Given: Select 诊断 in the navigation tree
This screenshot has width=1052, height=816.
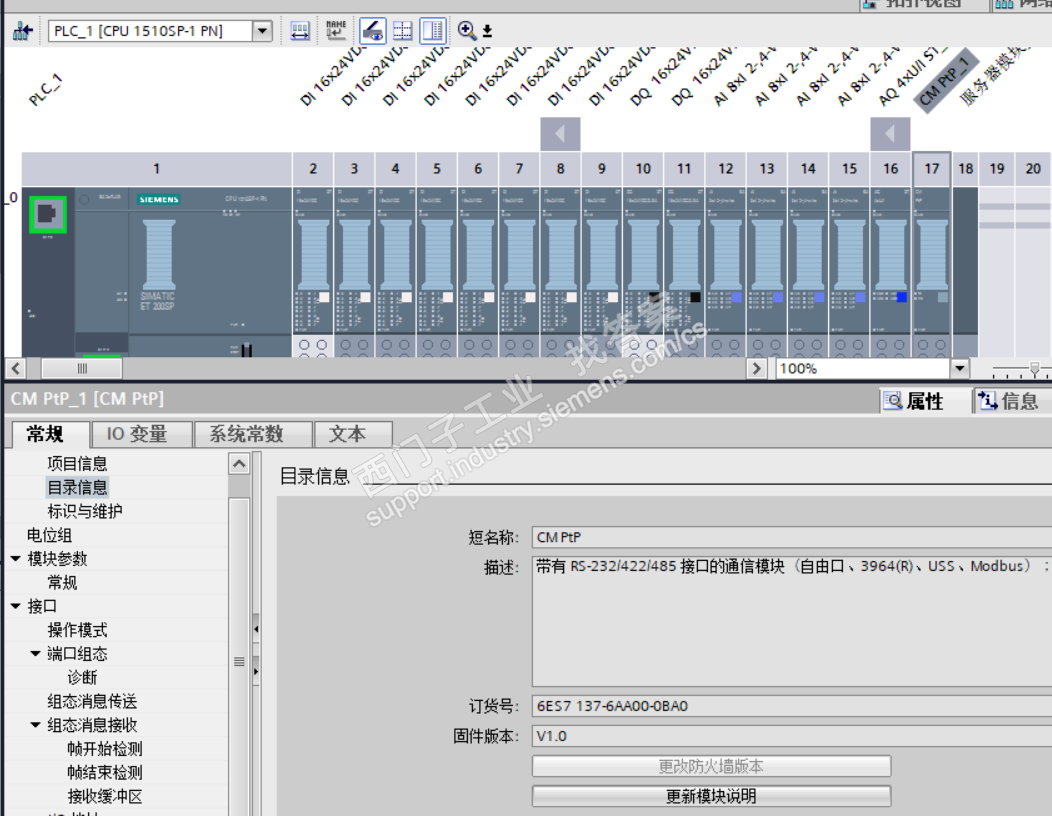Looking at the screenshot, I should (82, 678).
